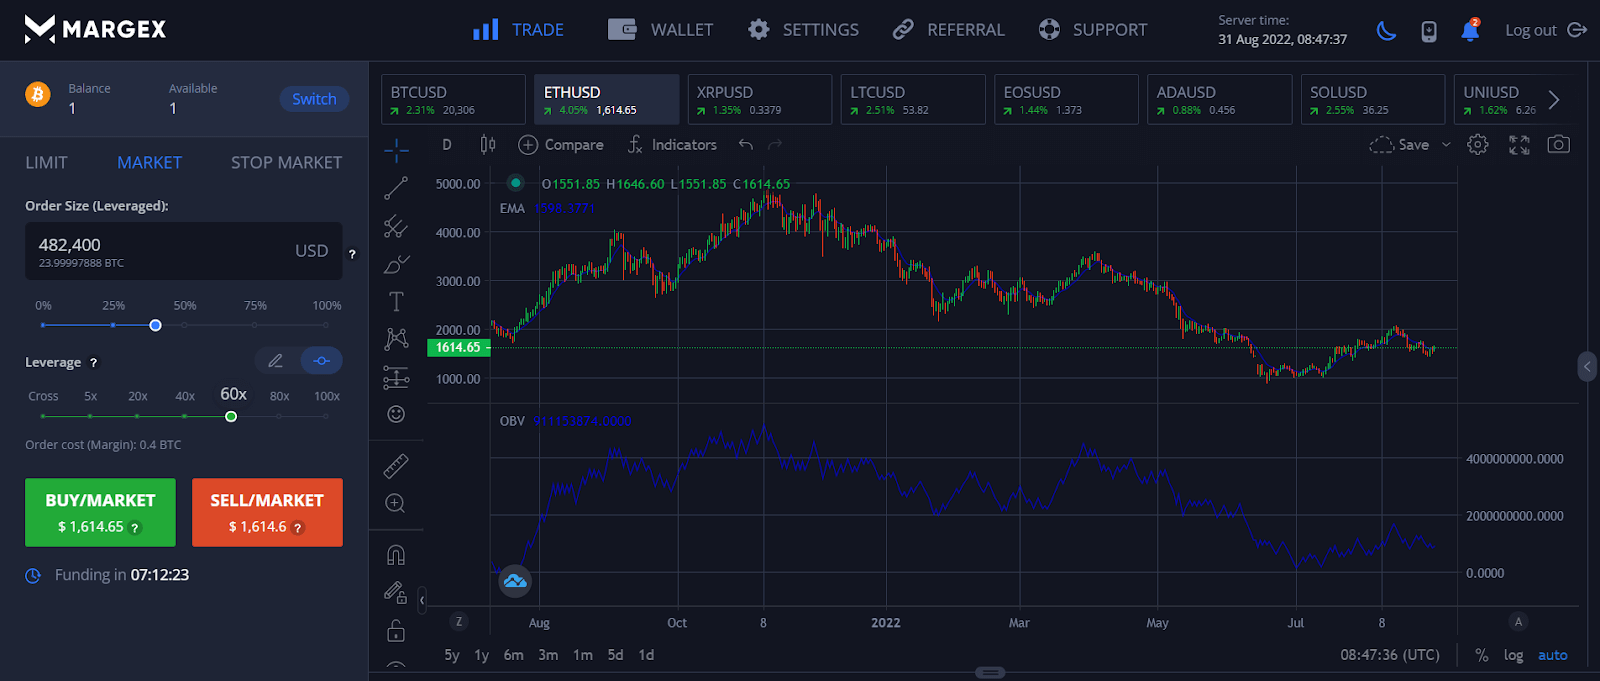The image size is (1600, 681).
Task: Expand the Save layout dropdown arrow
Action: tap(1446, 145)
